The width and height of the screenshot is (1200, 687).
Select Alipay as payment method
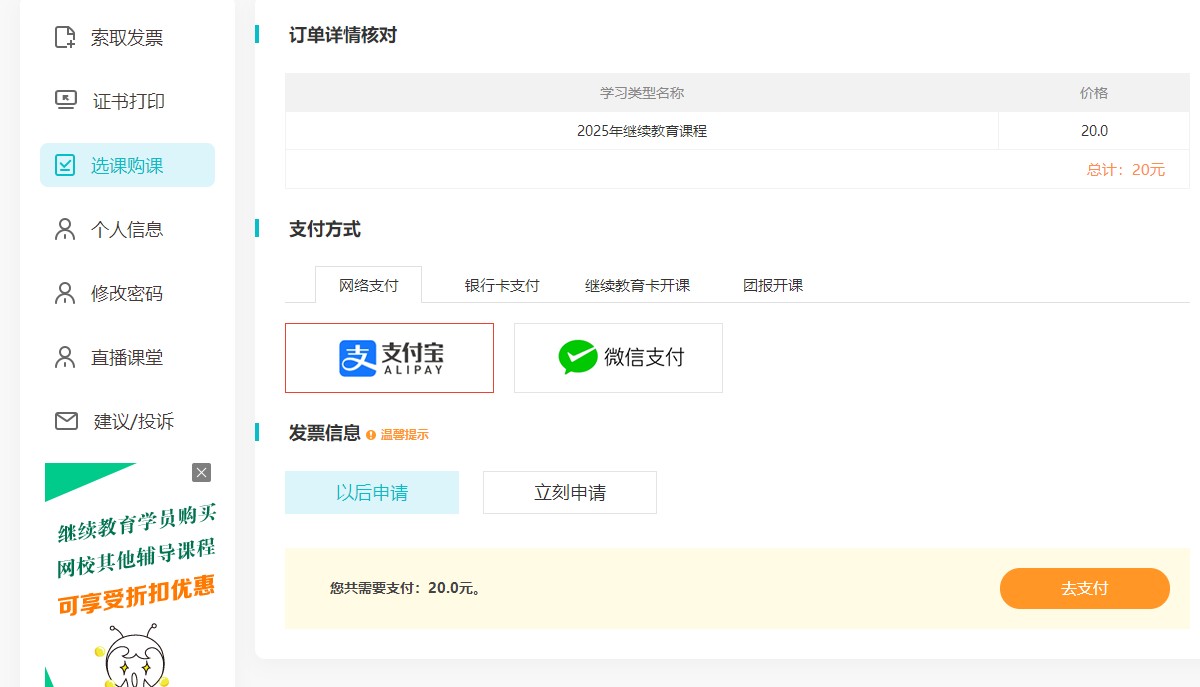(389, 358)
